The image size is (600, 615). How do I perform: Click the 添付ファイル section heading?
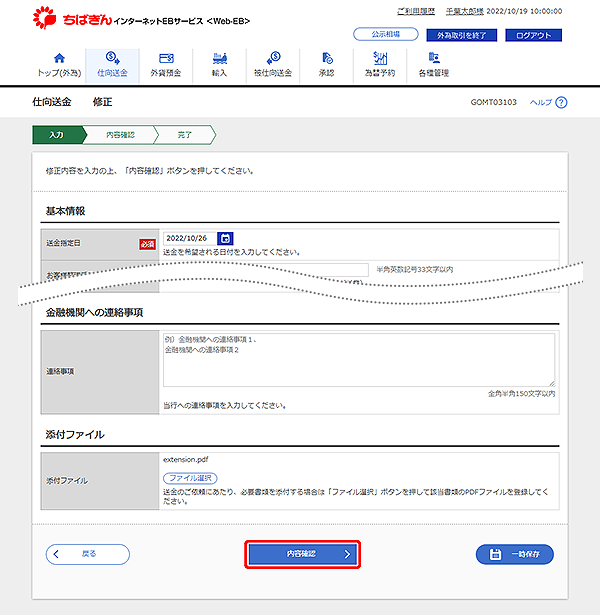[75, 435]
